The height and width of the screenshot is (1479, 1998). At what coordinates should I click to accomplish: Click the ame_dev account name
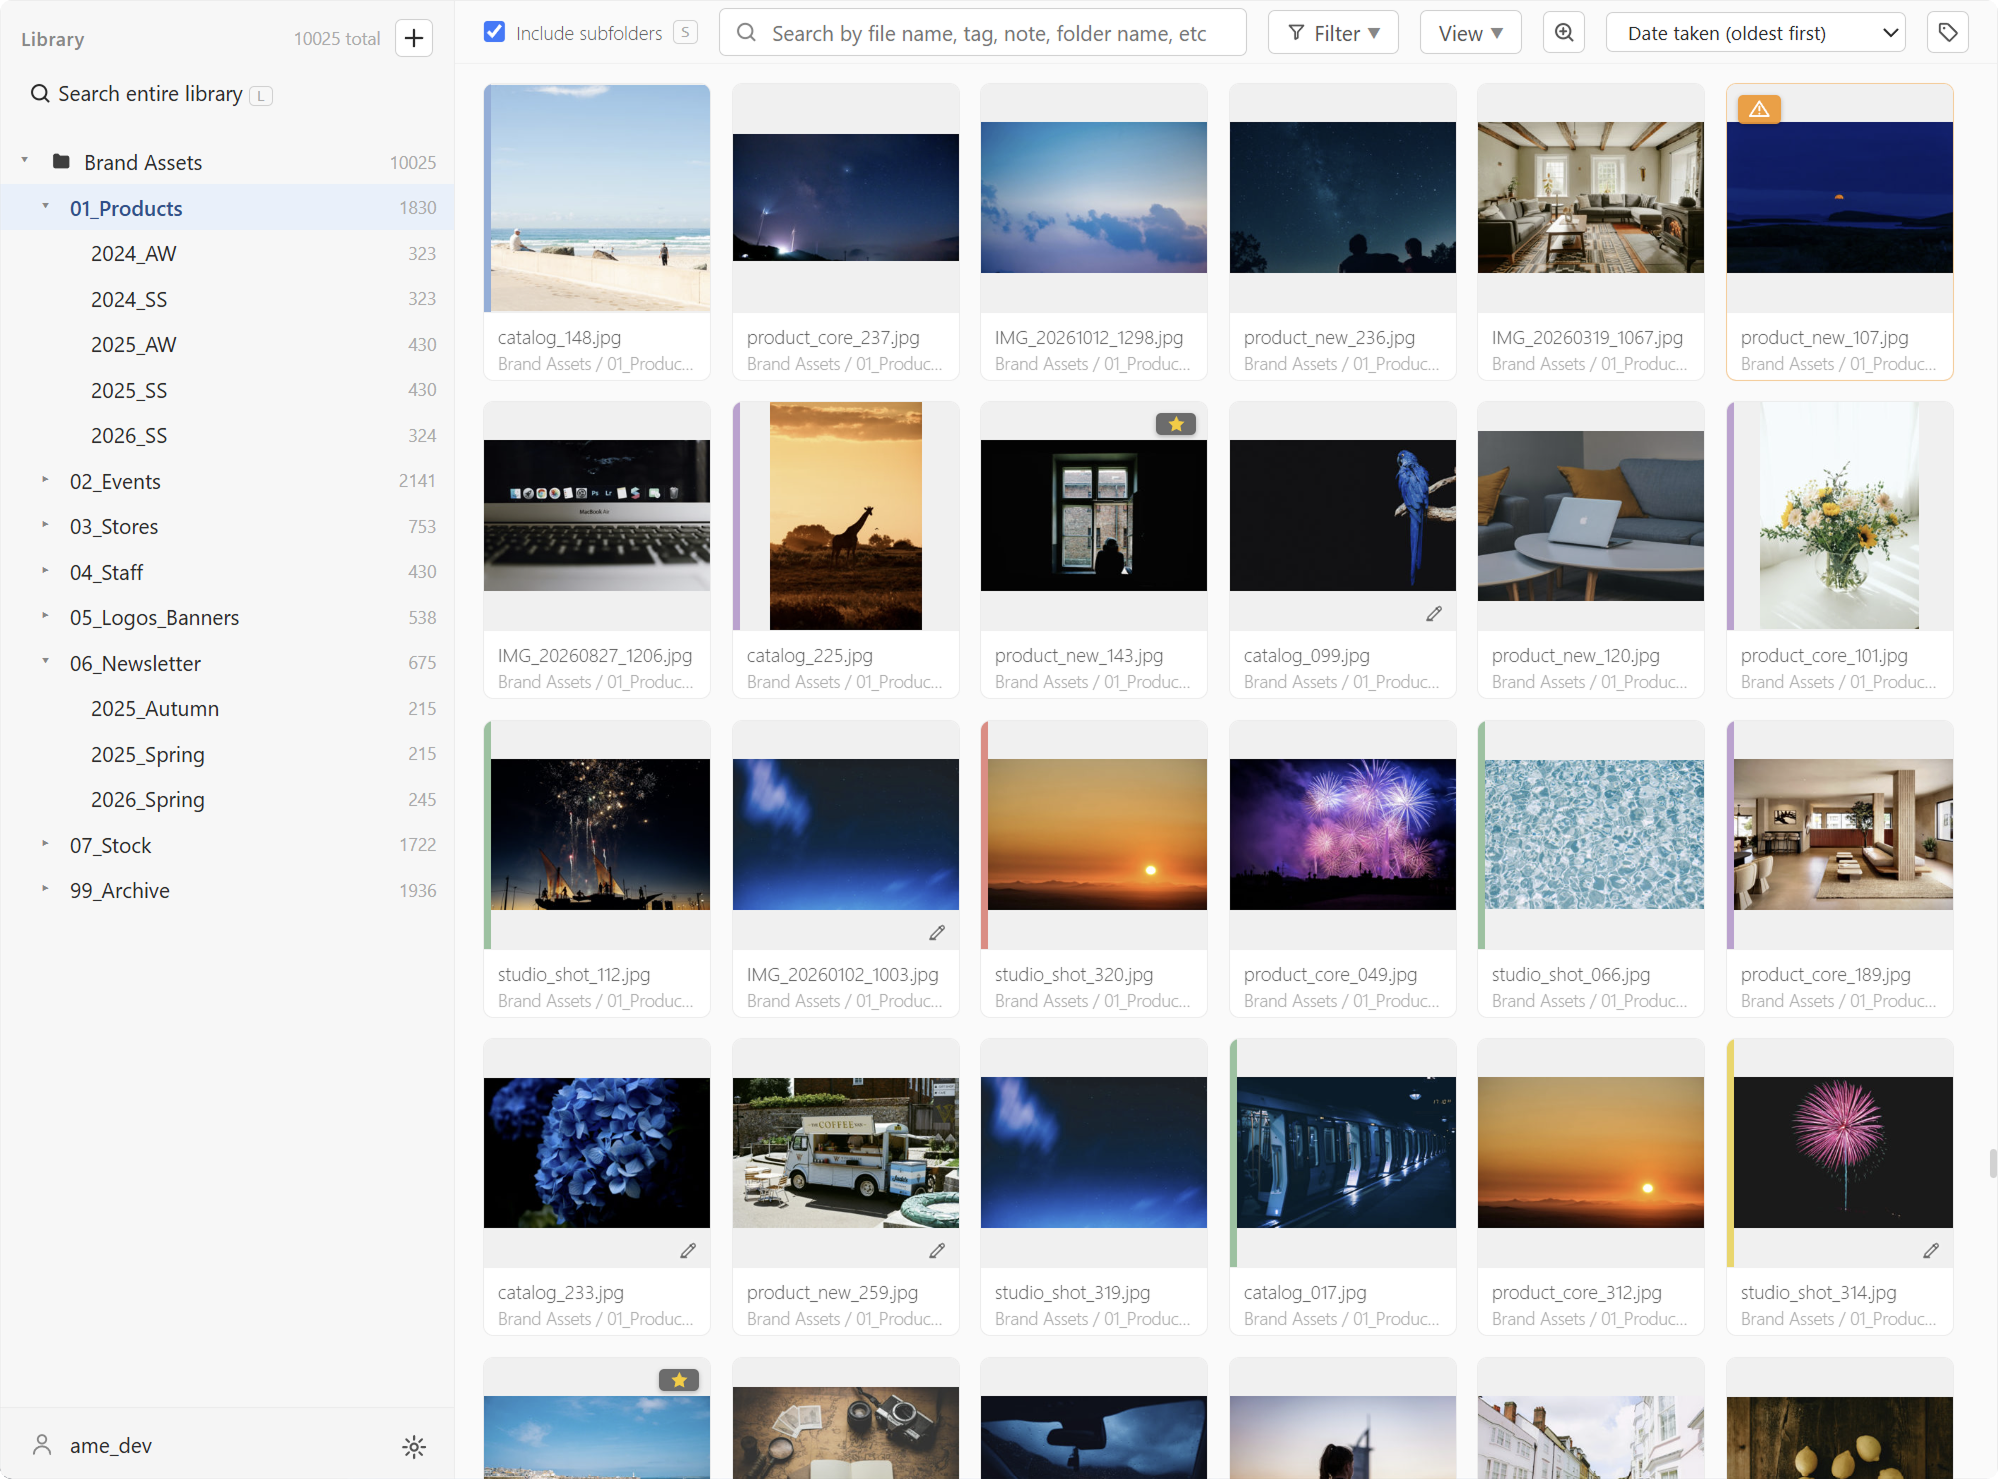click(111, 1445)
